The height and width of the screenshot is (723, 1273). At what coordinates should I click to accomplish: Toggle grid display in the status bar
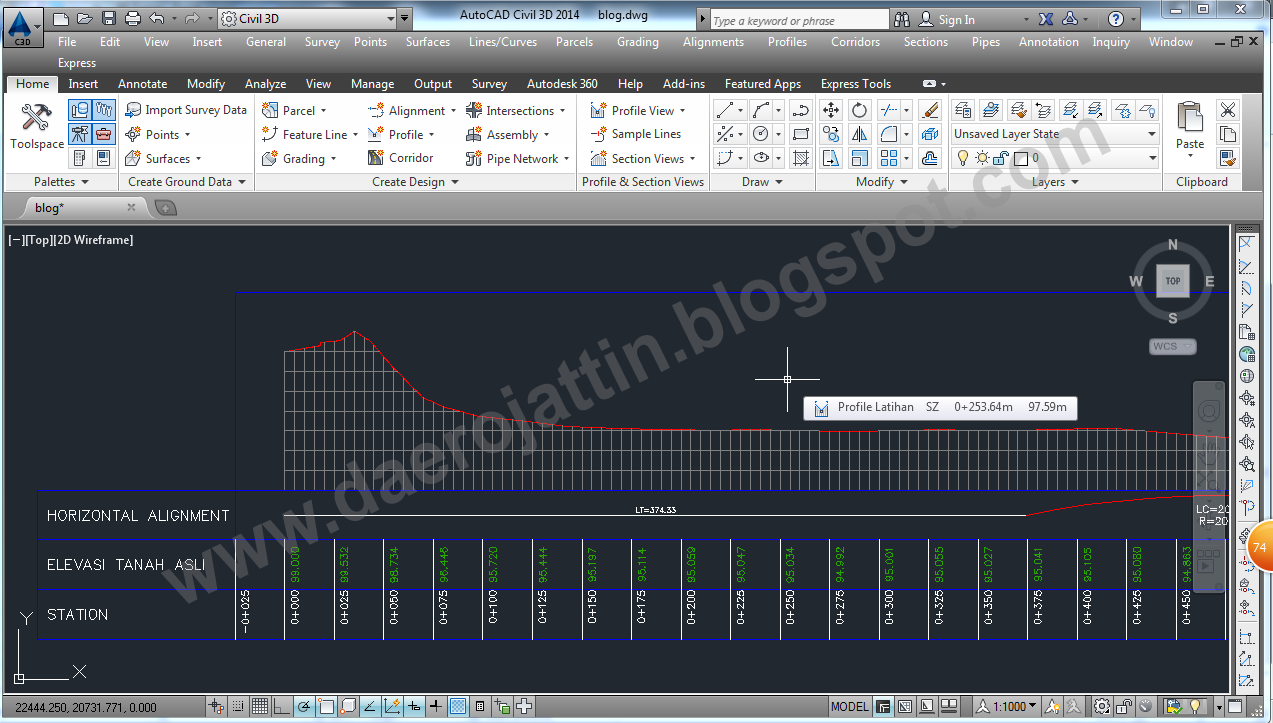tap(261, 706)
